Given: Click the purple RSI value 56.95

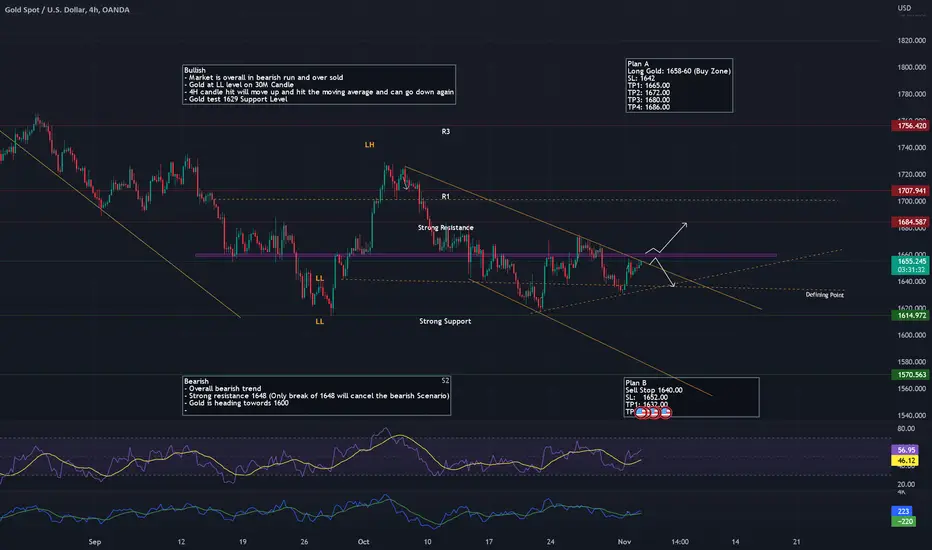Looking at the screenshot, I should (x=905, y=450).
